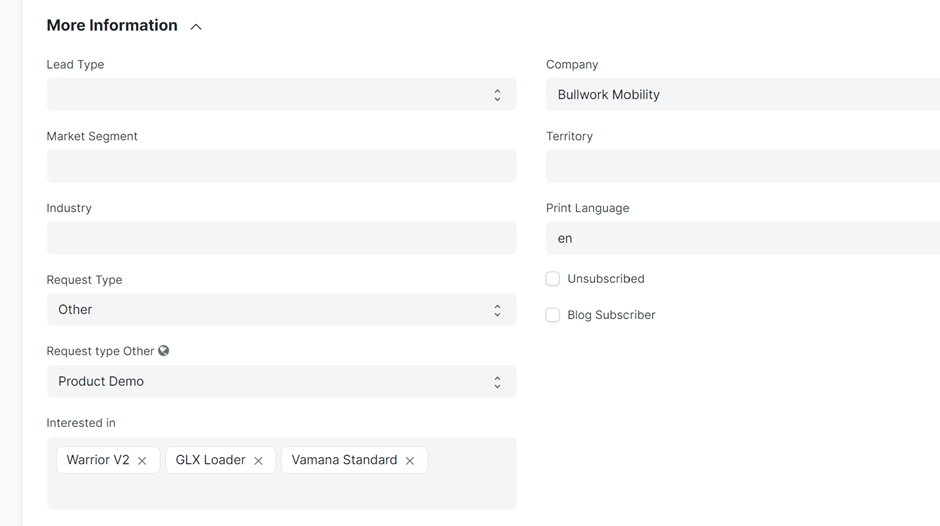The image size is (940, 526).
Task: Click the Market Segment field
Action: pos(281,166)
